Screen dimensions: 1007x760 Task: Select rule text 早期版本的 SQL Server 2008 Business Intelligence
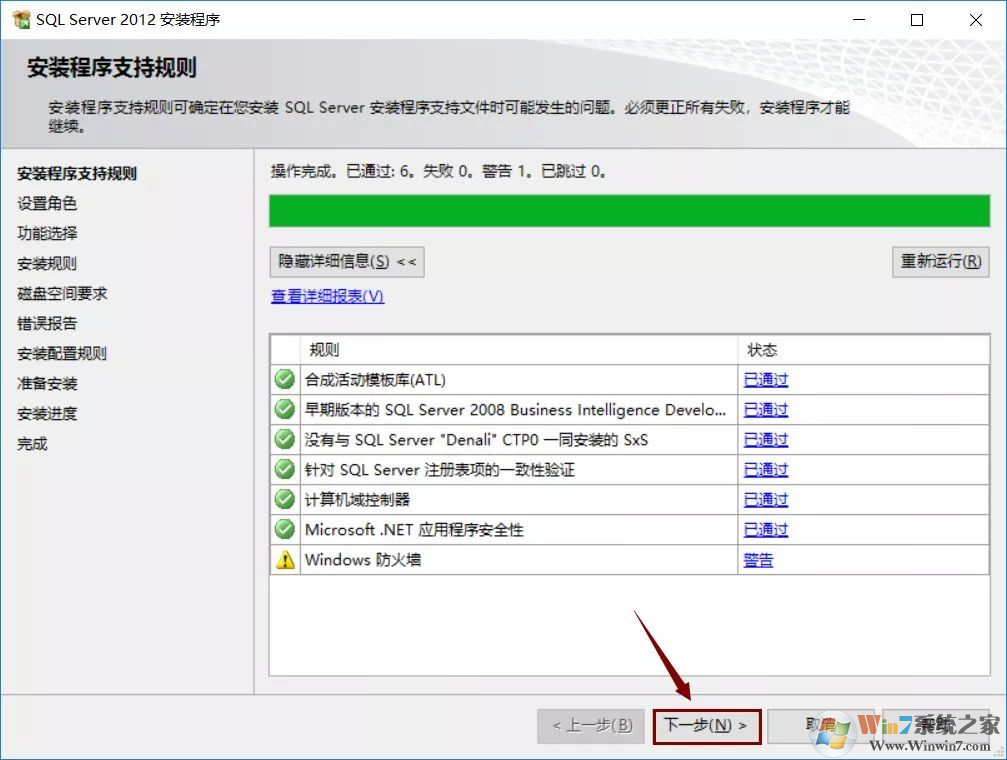pos(515,410)
